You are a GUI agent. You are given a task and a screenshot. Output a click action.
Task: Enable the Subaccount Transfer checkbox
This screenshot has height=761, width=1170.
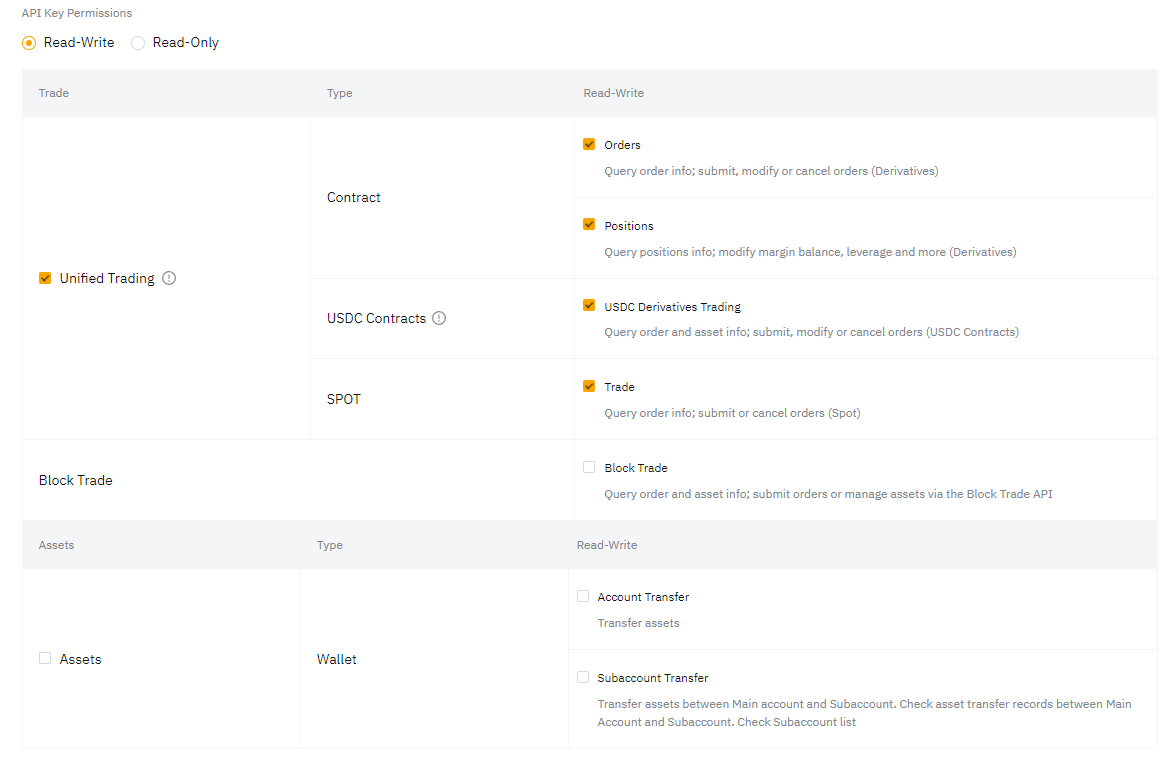583,677
